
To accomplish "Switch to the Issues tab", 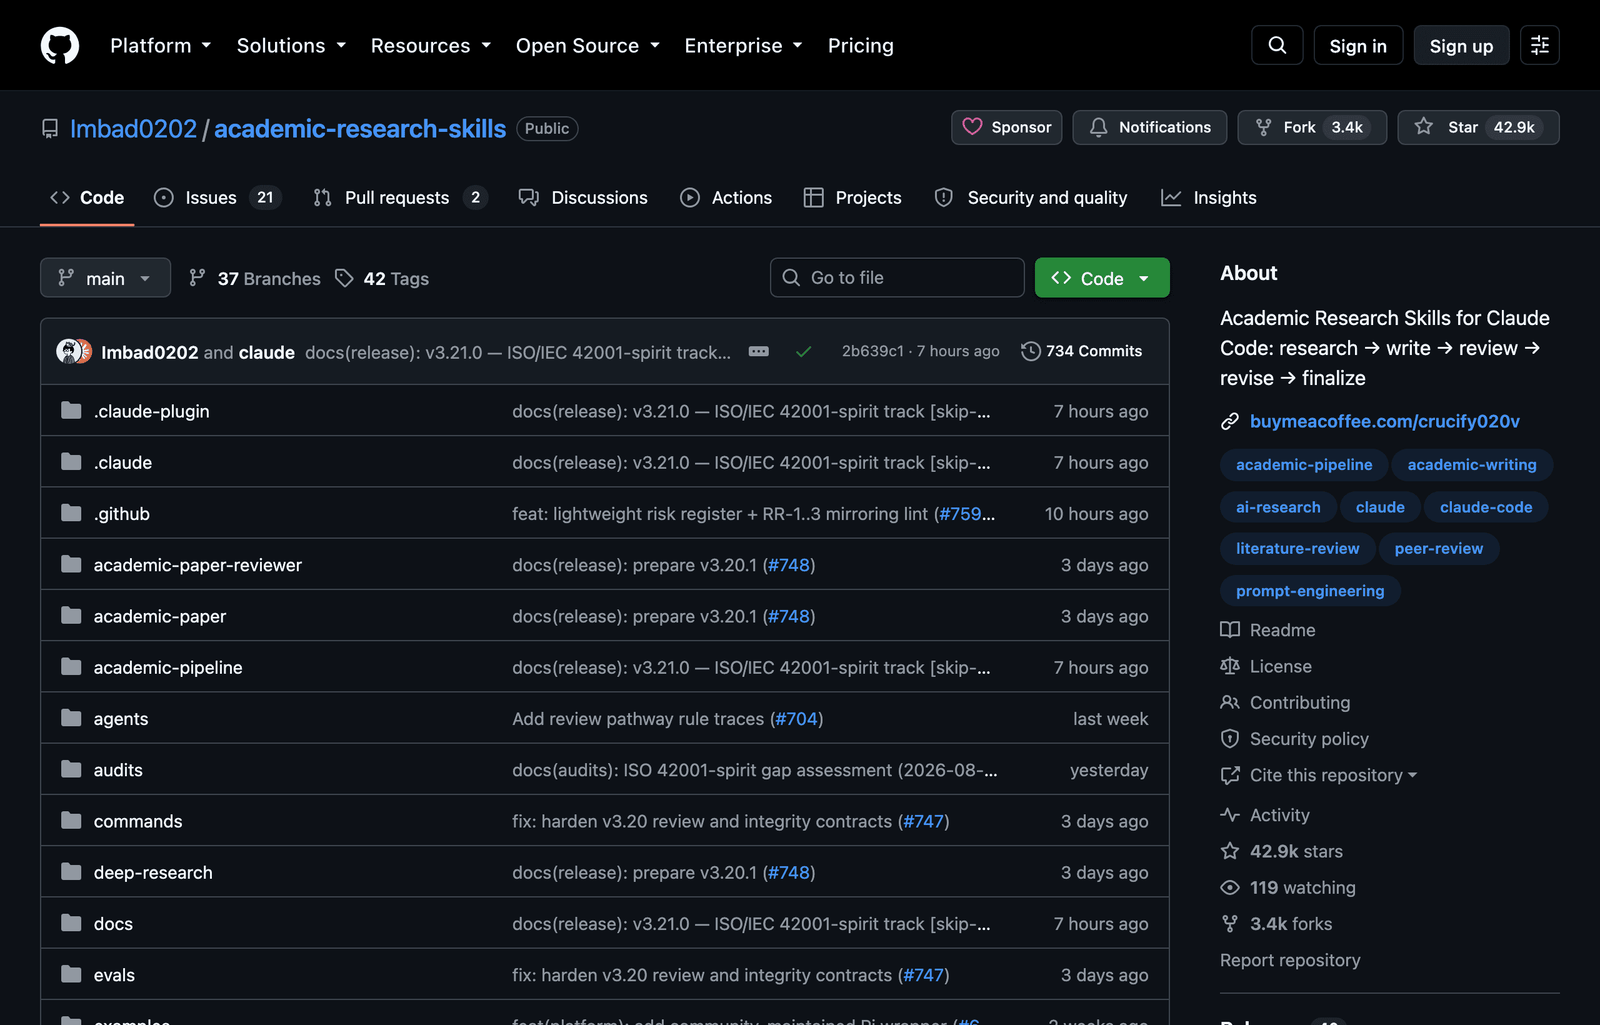I will [217, 198].
